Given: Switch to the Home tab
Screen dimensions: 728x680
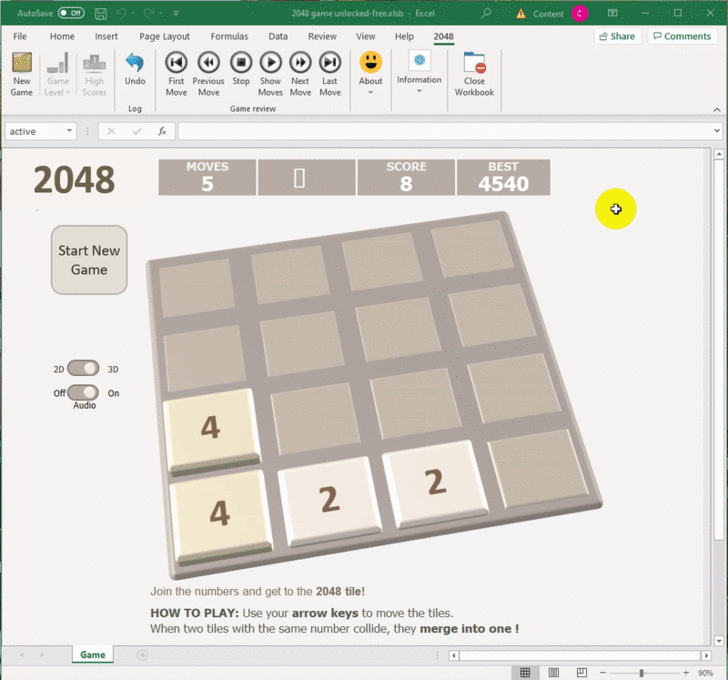Looking at the screenshot, I should click(x=62, y=36).
